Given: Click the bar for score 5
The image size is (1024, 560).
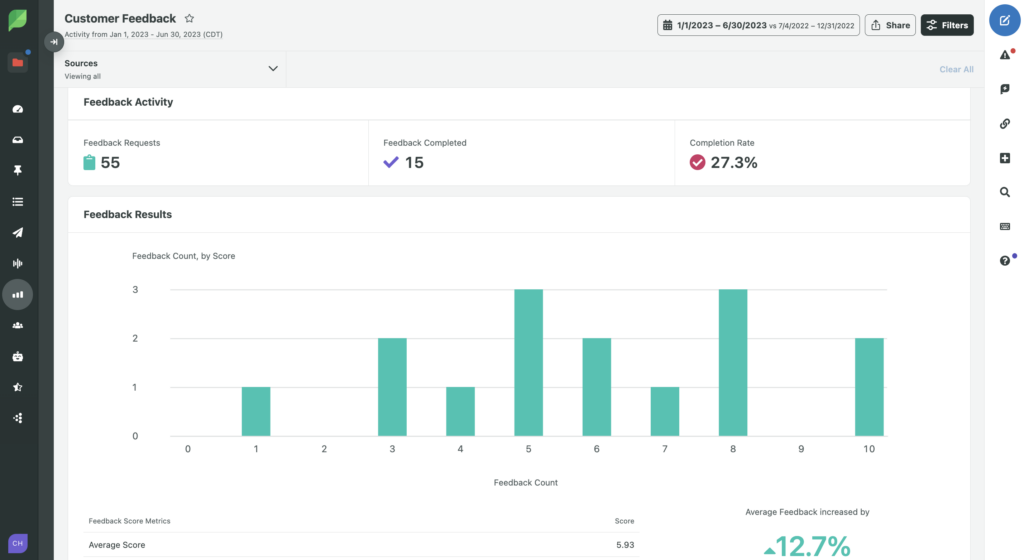Looking at the screenshot, I should [x=528, y=363].
